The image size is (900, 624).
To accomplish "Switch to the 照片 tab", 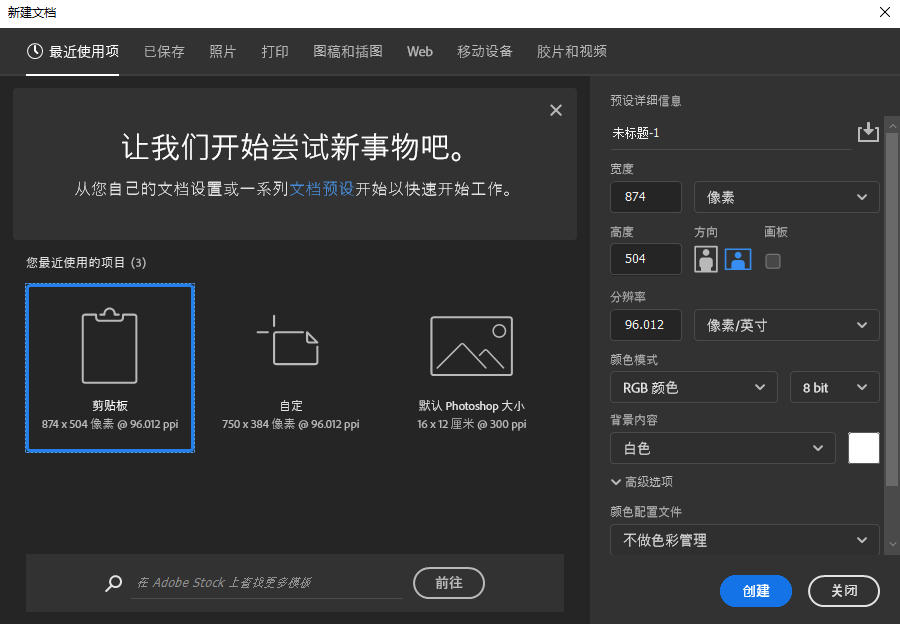I will pos(223,52).
